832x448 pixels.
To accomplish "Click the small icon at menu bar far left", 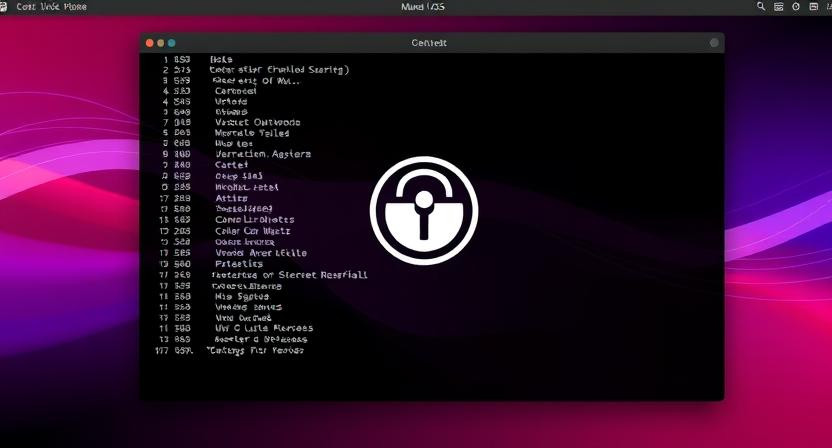I will (x=5, y=7).
